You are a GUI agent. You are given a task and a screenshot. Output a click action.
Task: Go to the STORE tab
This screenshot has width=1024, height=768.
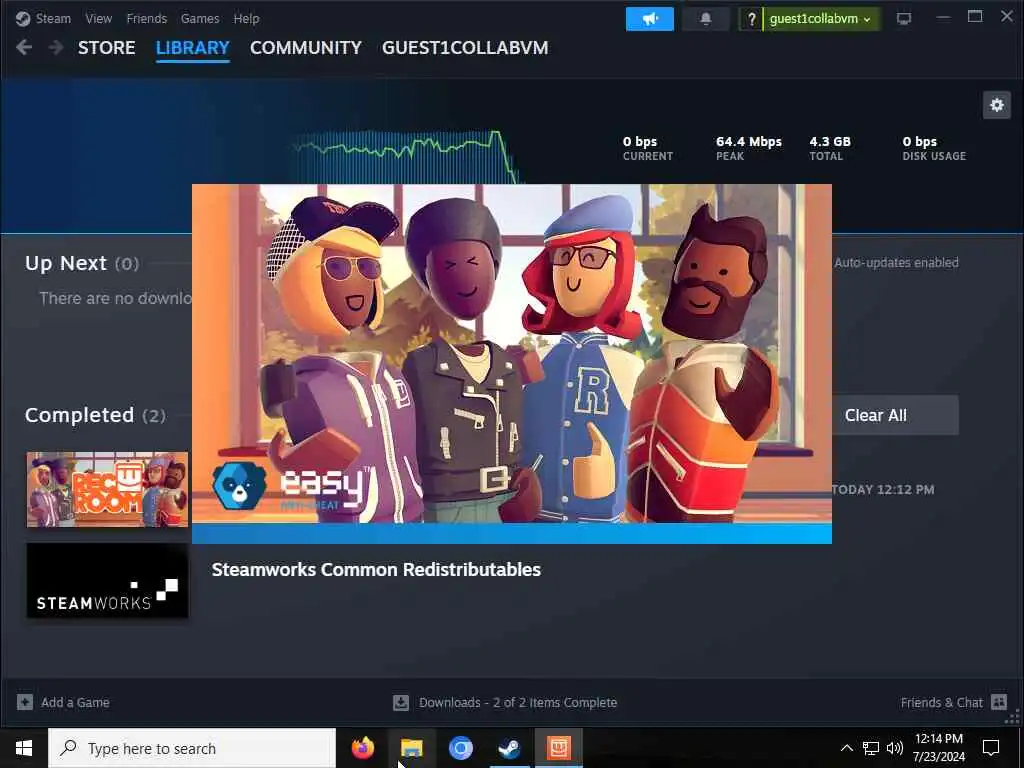[106, 48]
